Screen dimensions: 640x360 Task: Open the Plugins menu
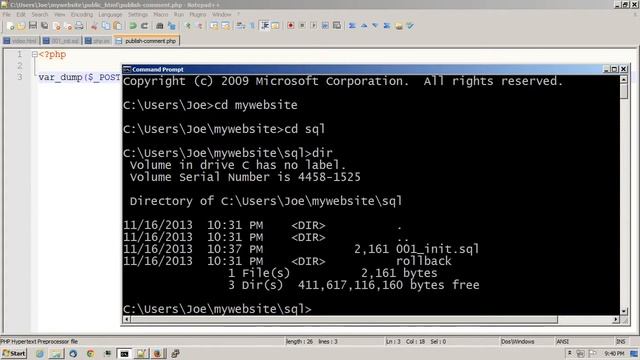click(x=198, y=14)
